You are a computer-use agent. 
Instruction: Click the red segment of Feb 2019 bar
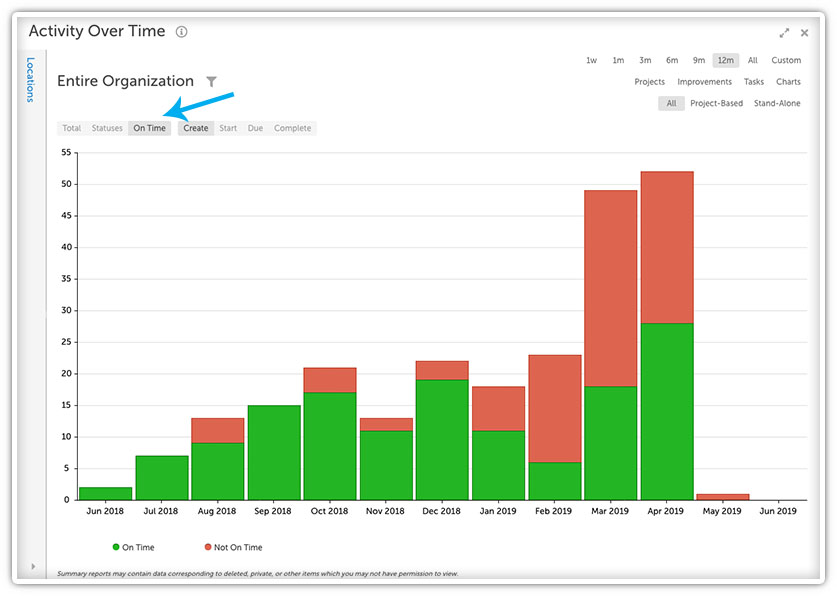(555, 409)
